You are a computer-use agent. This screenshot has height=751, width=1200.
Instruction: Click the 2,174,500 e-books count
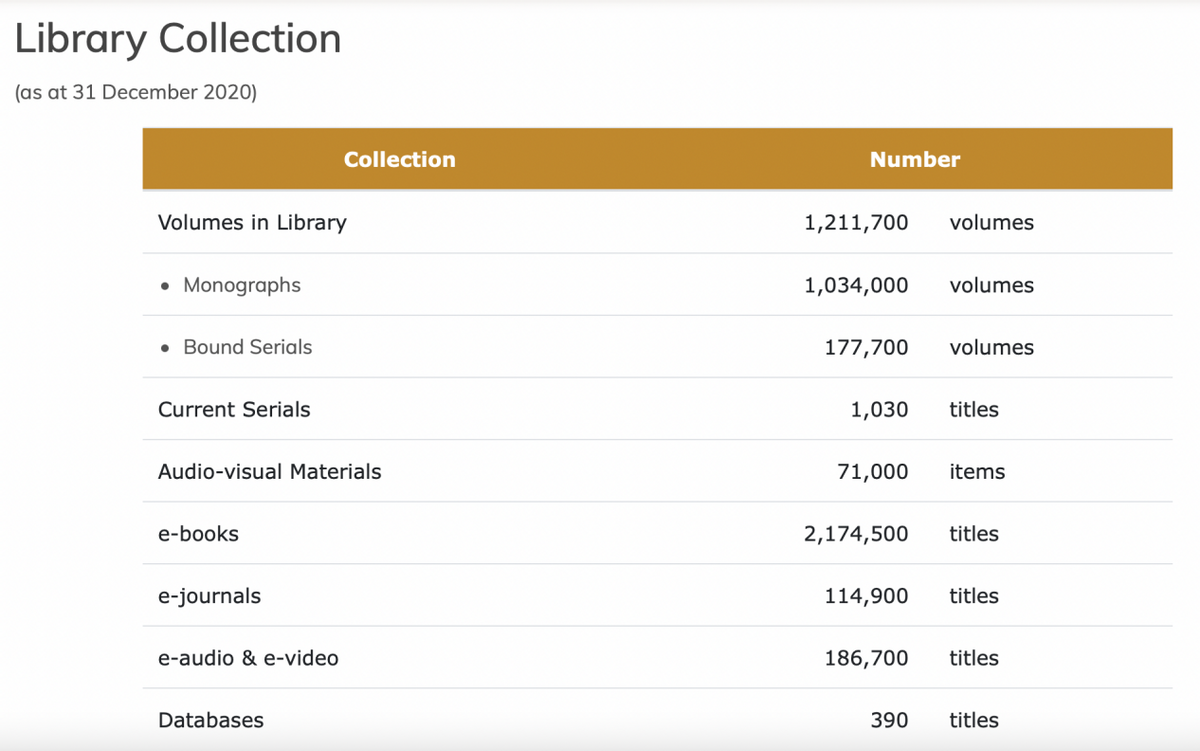[856, 534]
